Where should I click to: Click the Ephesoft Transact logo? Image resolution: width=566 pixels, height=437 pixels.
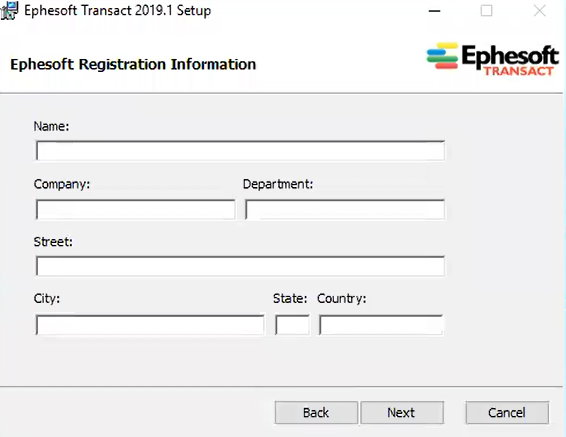coord(493,59)
